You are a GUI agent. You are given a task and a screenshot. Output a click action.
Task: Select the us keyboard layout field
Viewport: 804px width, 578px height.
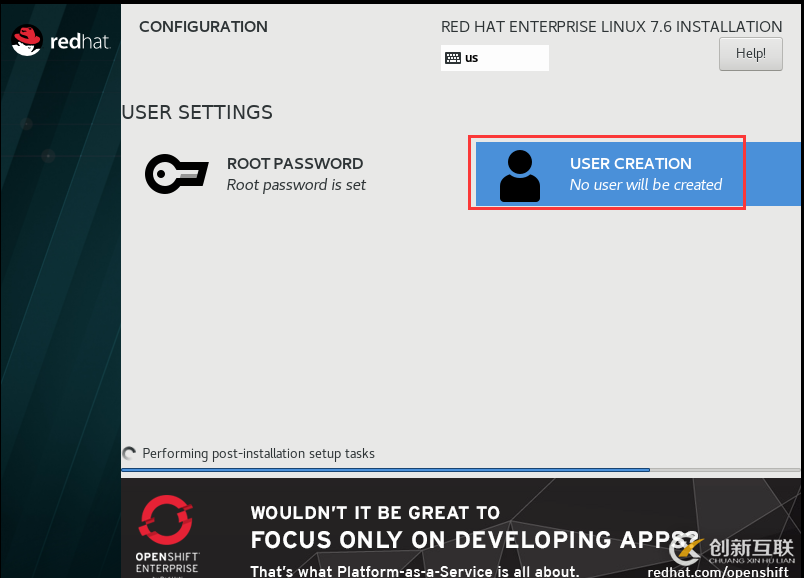pos(495,58)
